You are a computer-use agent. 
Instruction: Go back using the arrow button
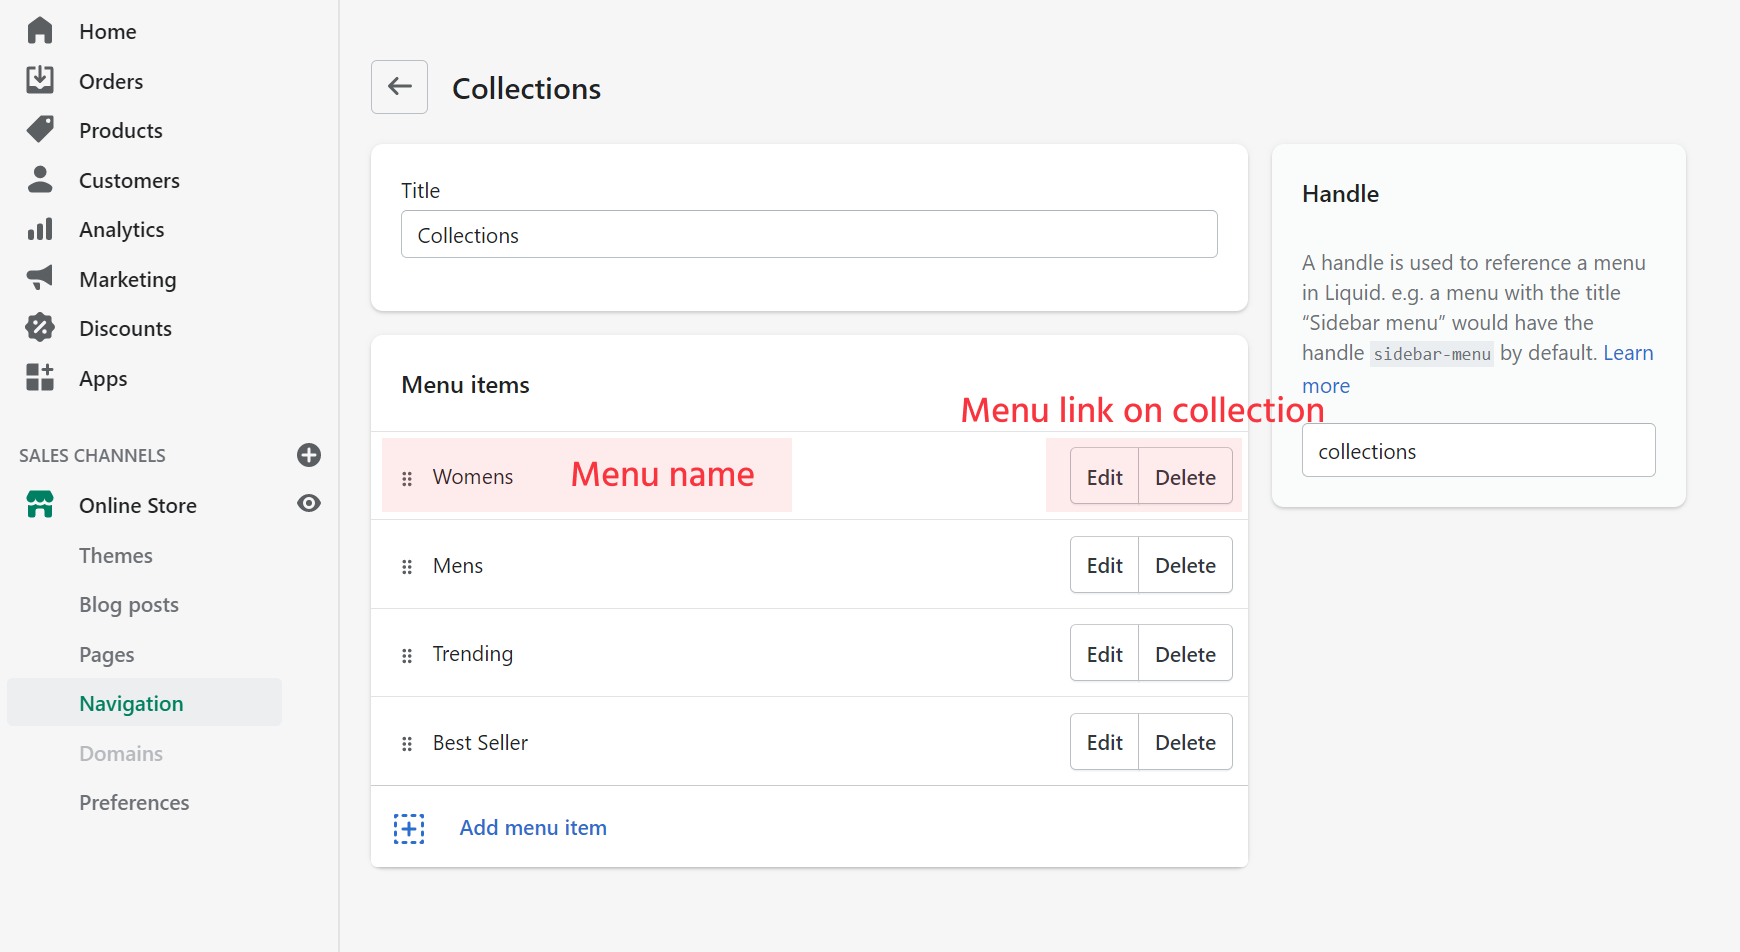(x=399, y=87)
